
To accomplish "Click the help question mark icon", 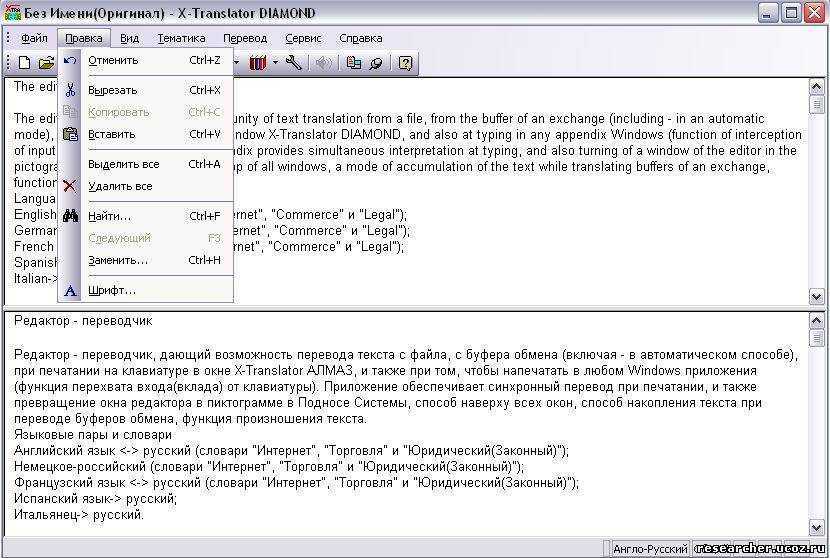I will coord(405,62).
